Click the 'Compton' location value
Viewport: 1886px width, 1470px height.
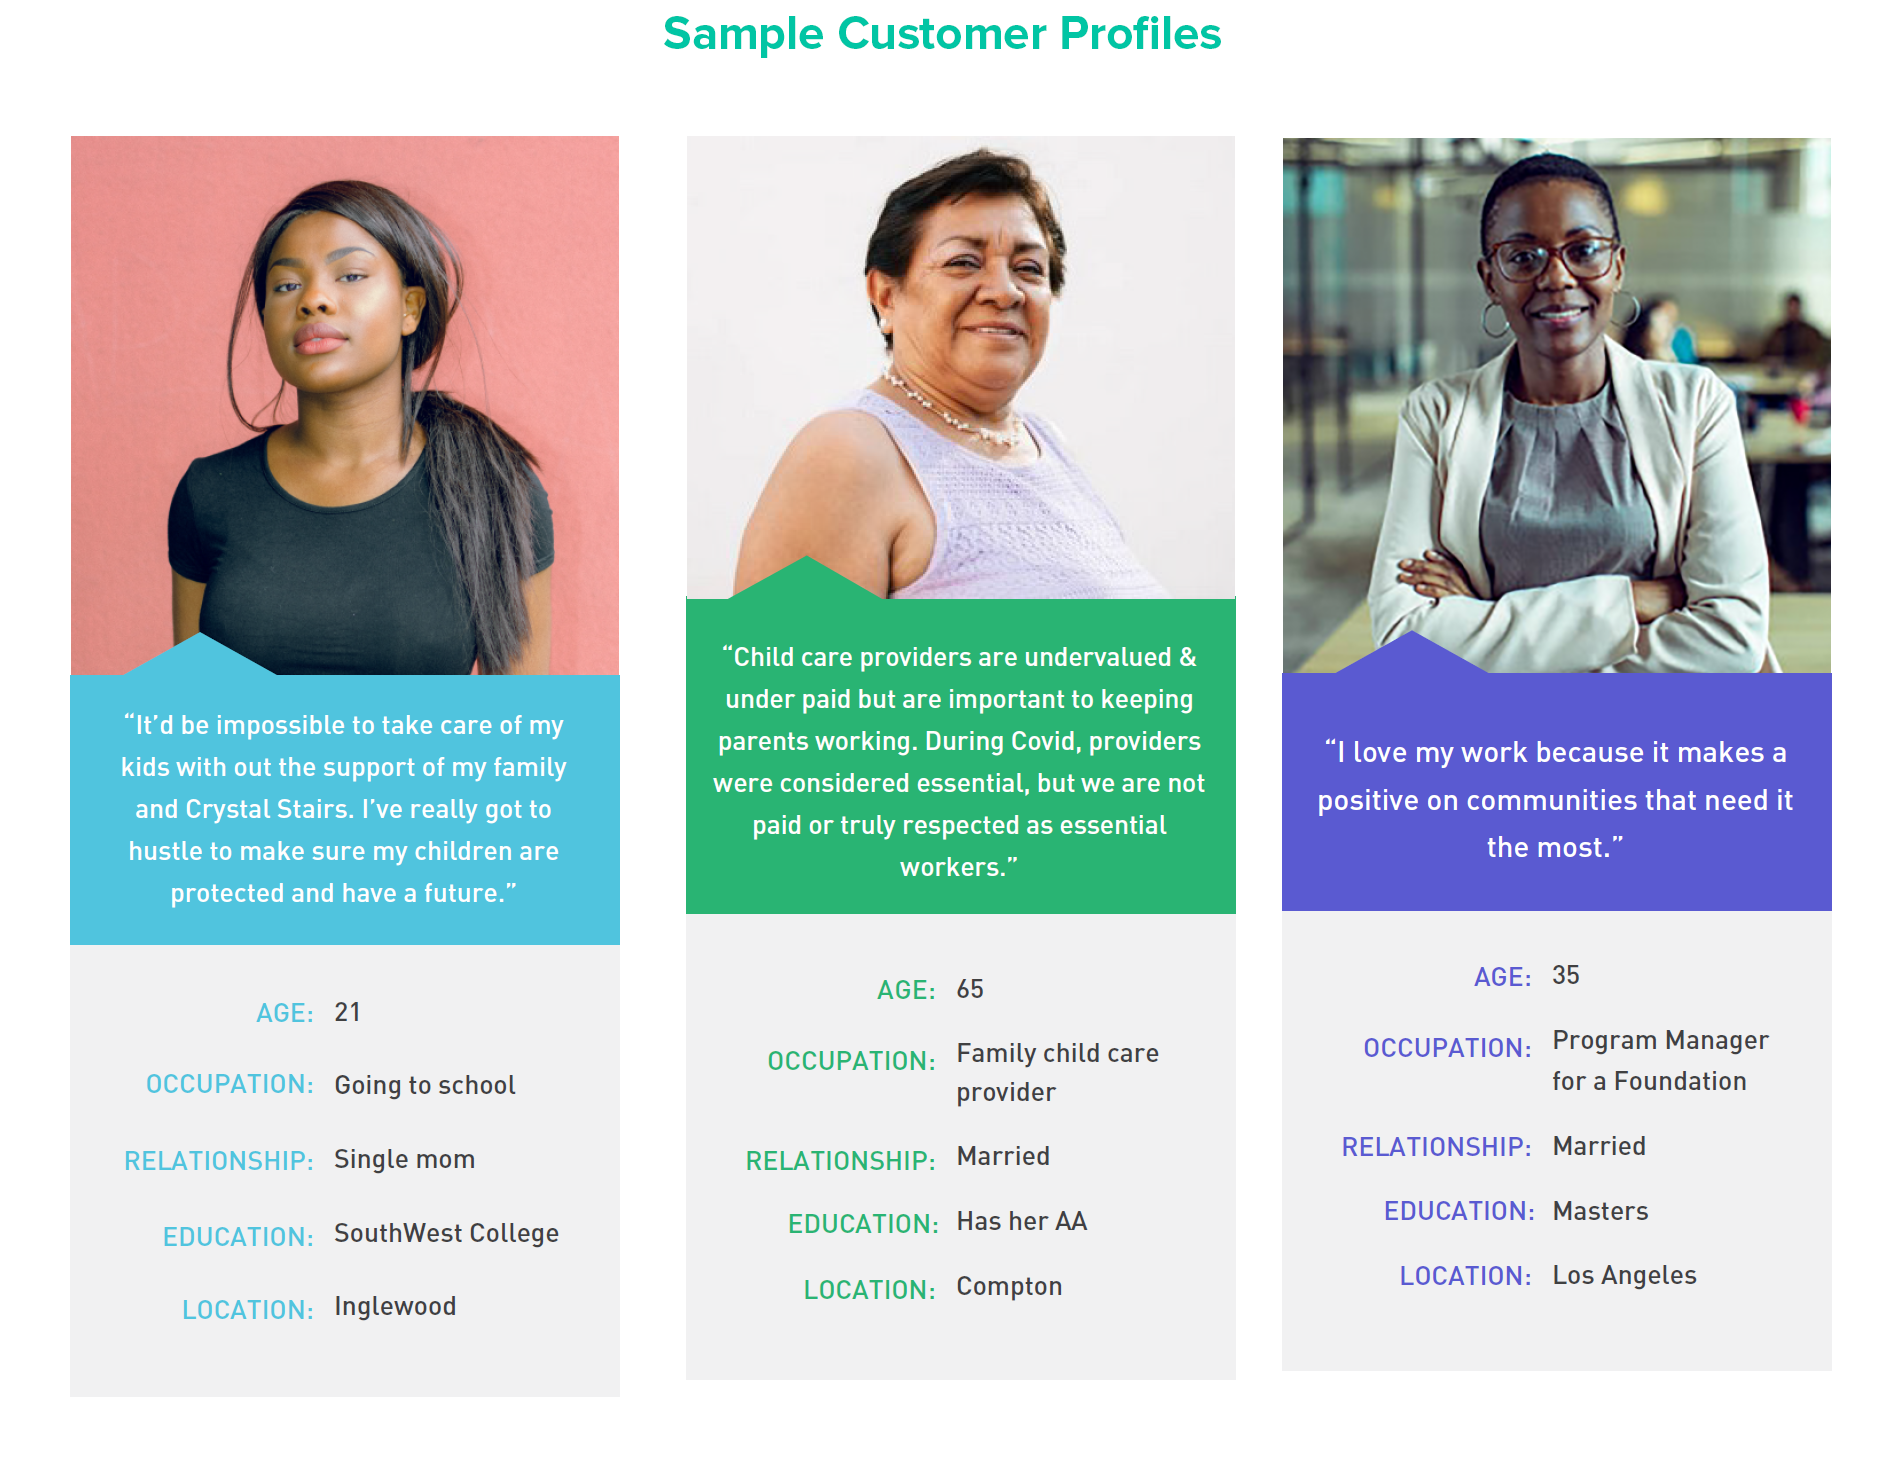coord(1009,1286)
